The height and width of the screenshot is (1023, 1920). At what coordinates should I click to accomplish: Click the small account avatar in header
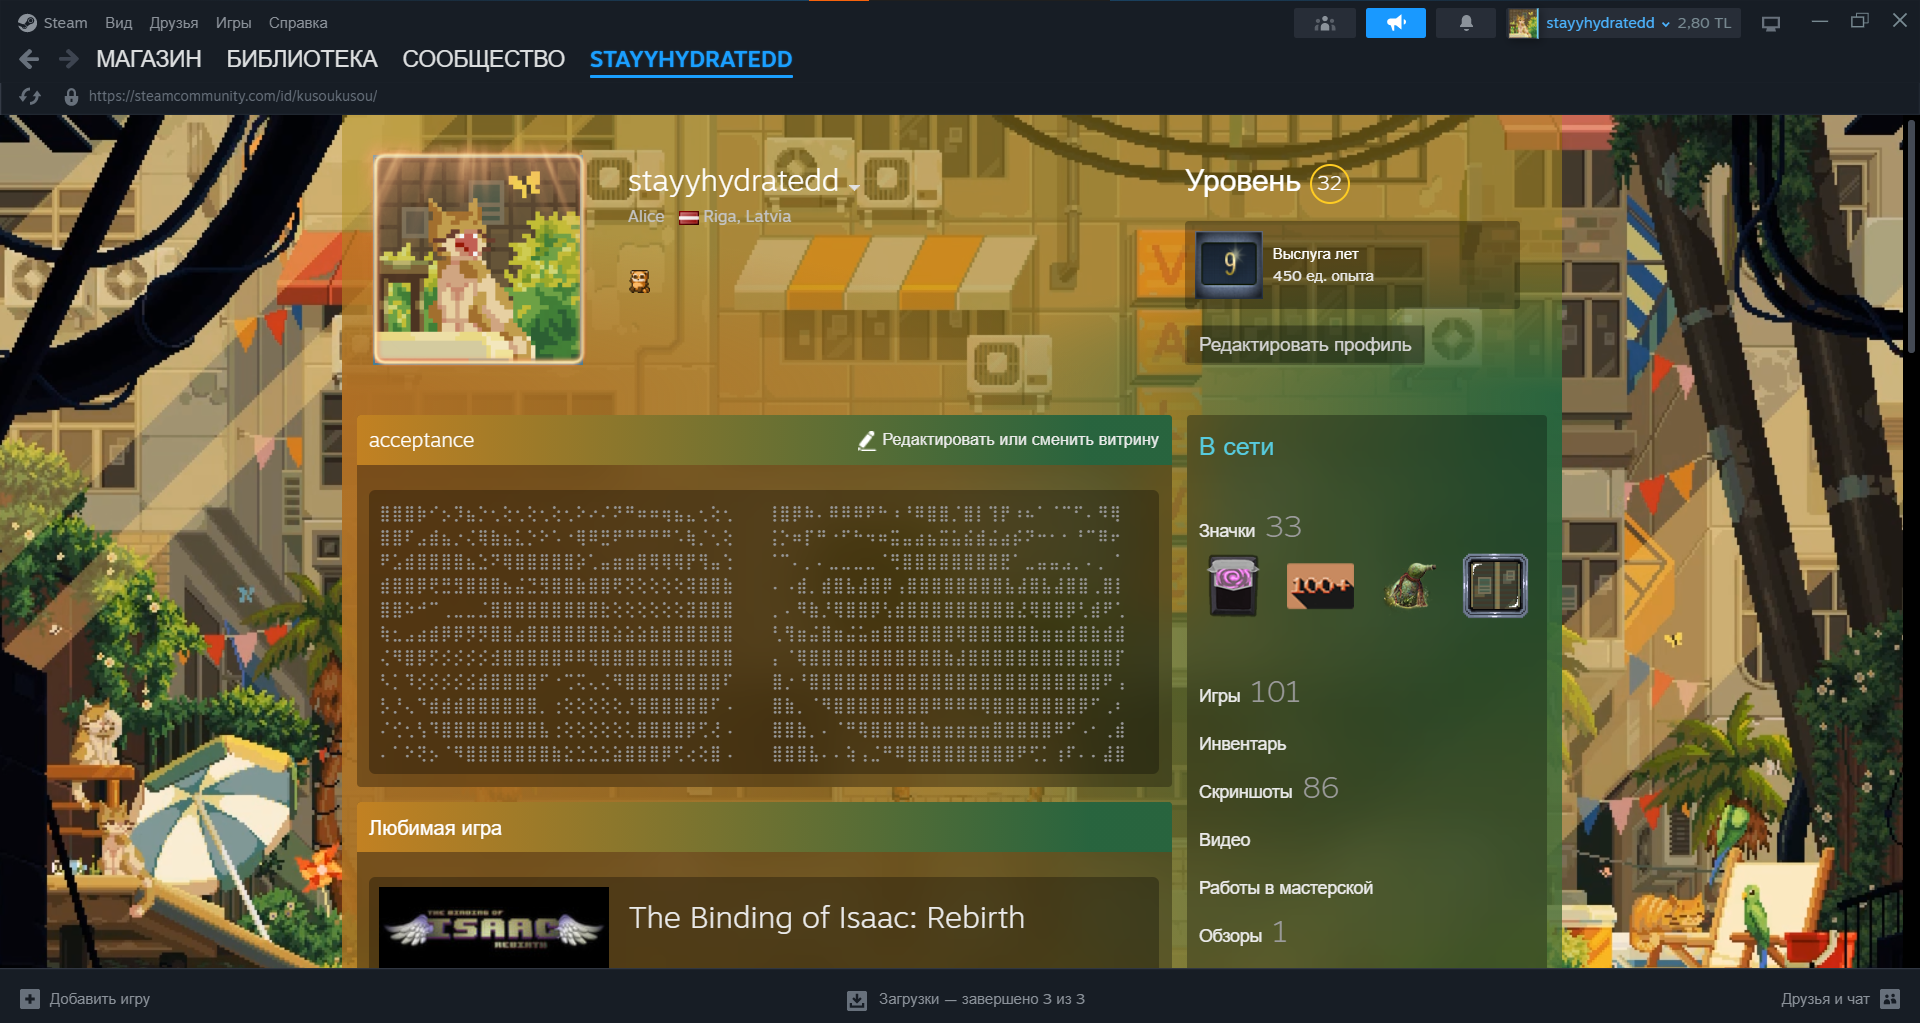1523,23
